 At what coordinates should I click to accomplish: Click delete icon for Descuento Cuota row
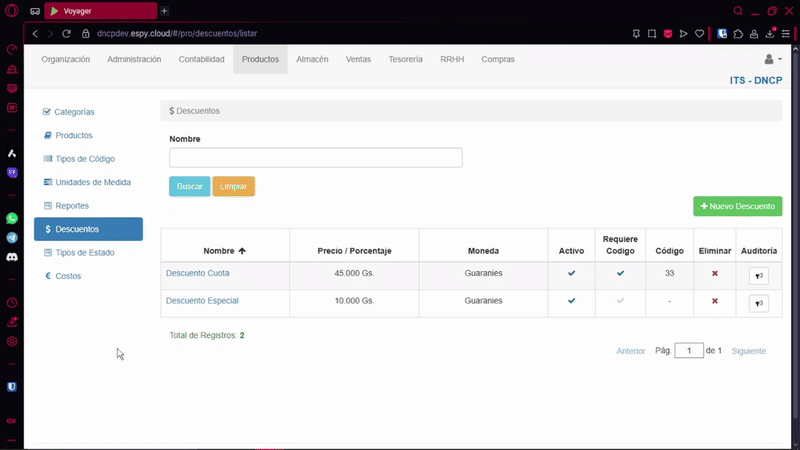tap(714, 273)
